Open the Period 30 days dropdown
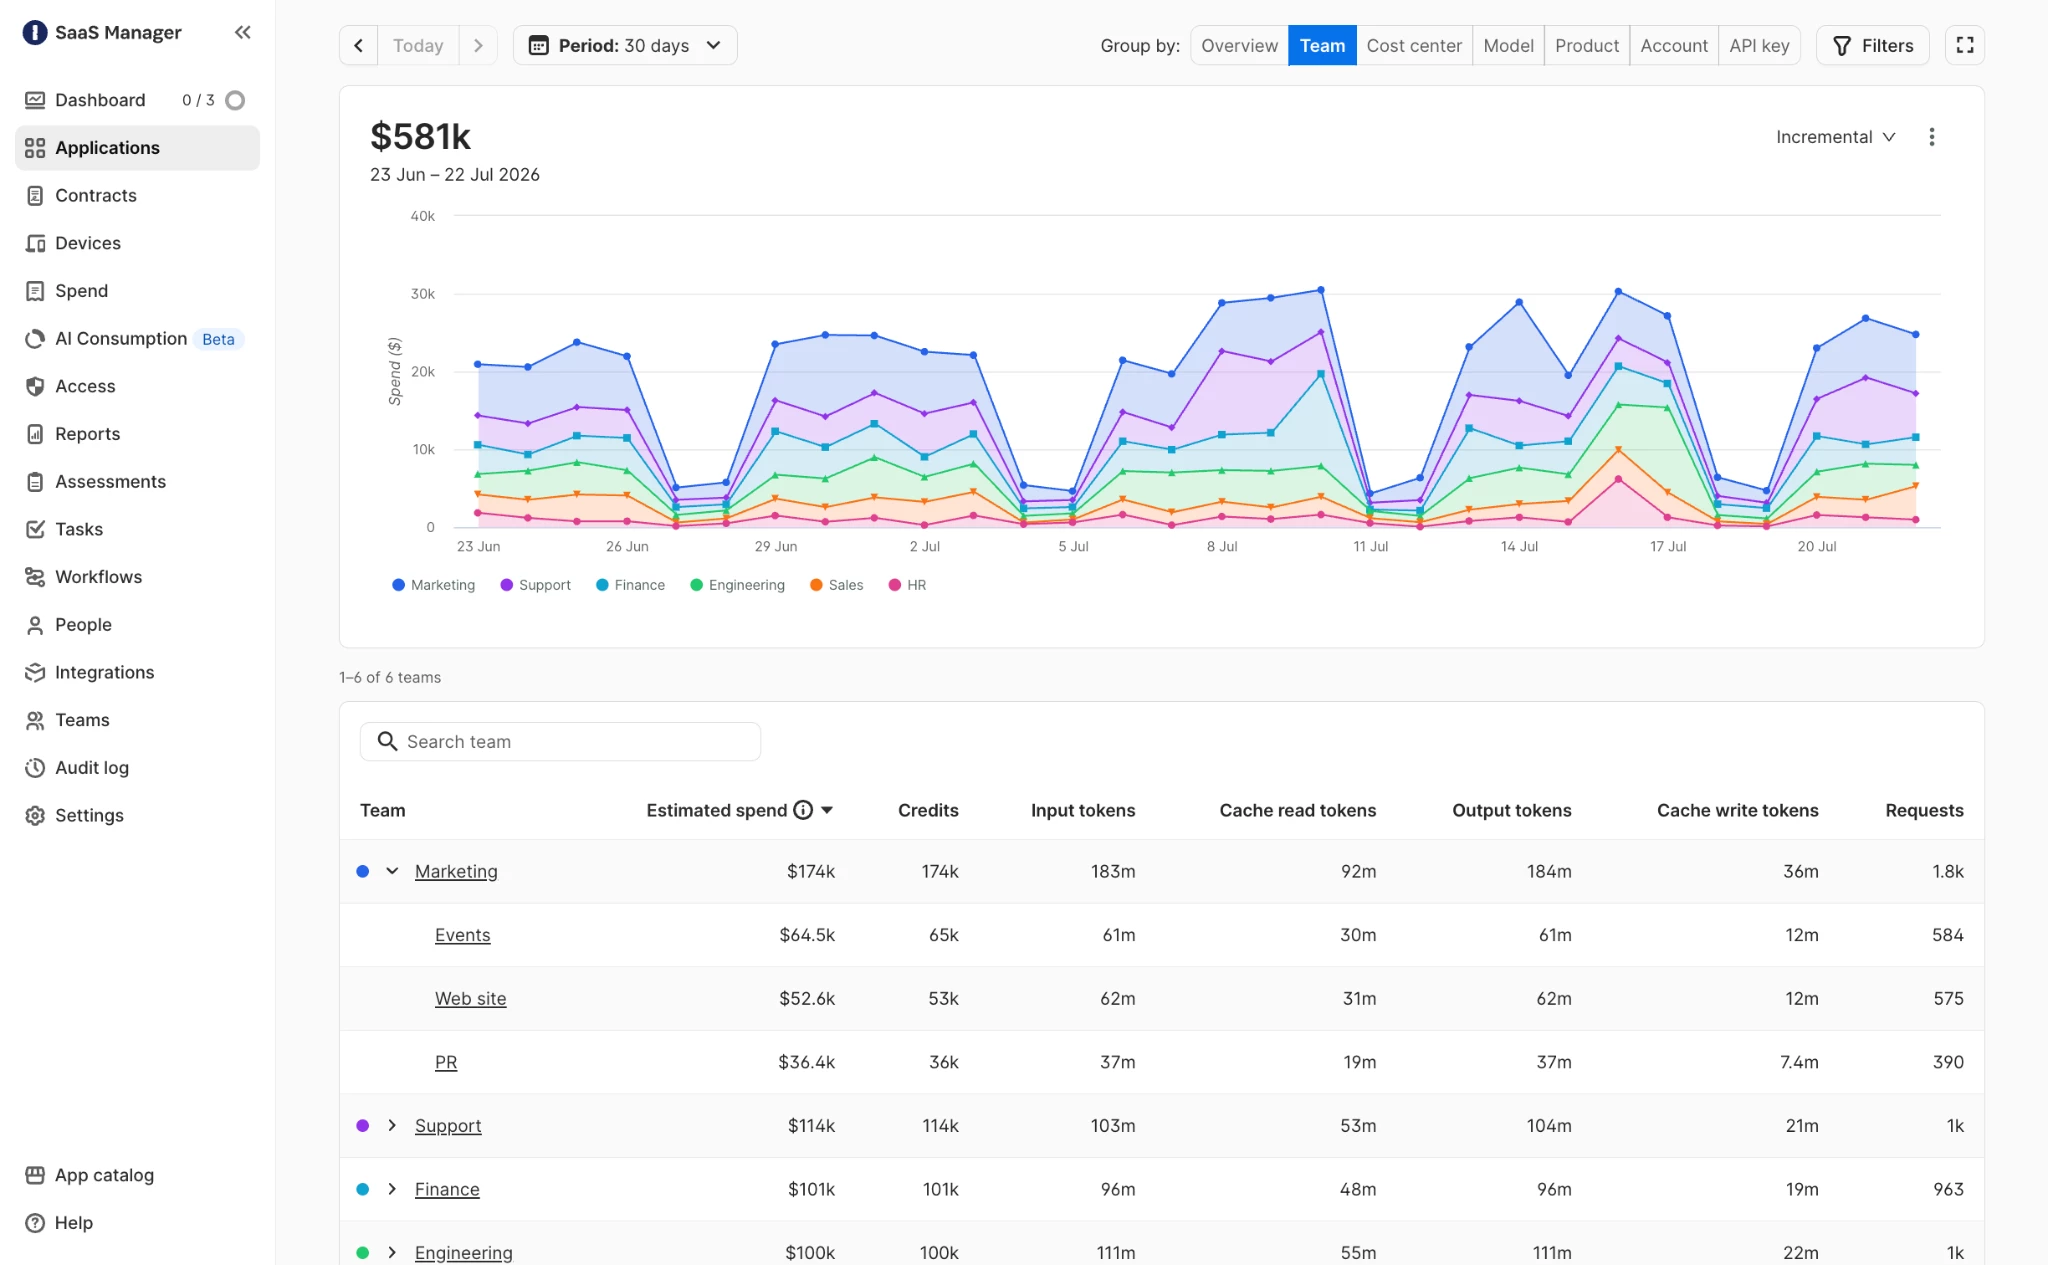 [x=625, y=45]
